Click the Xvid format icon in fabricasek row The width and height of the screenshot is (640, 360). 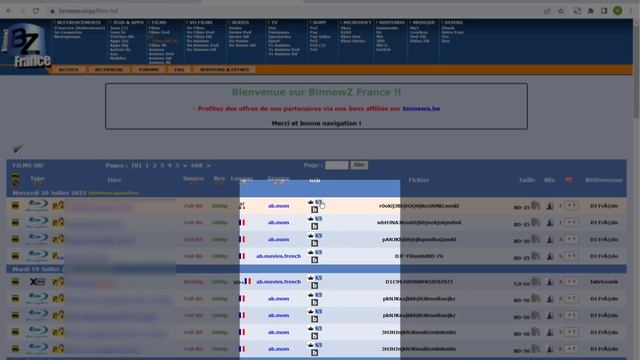38,282
